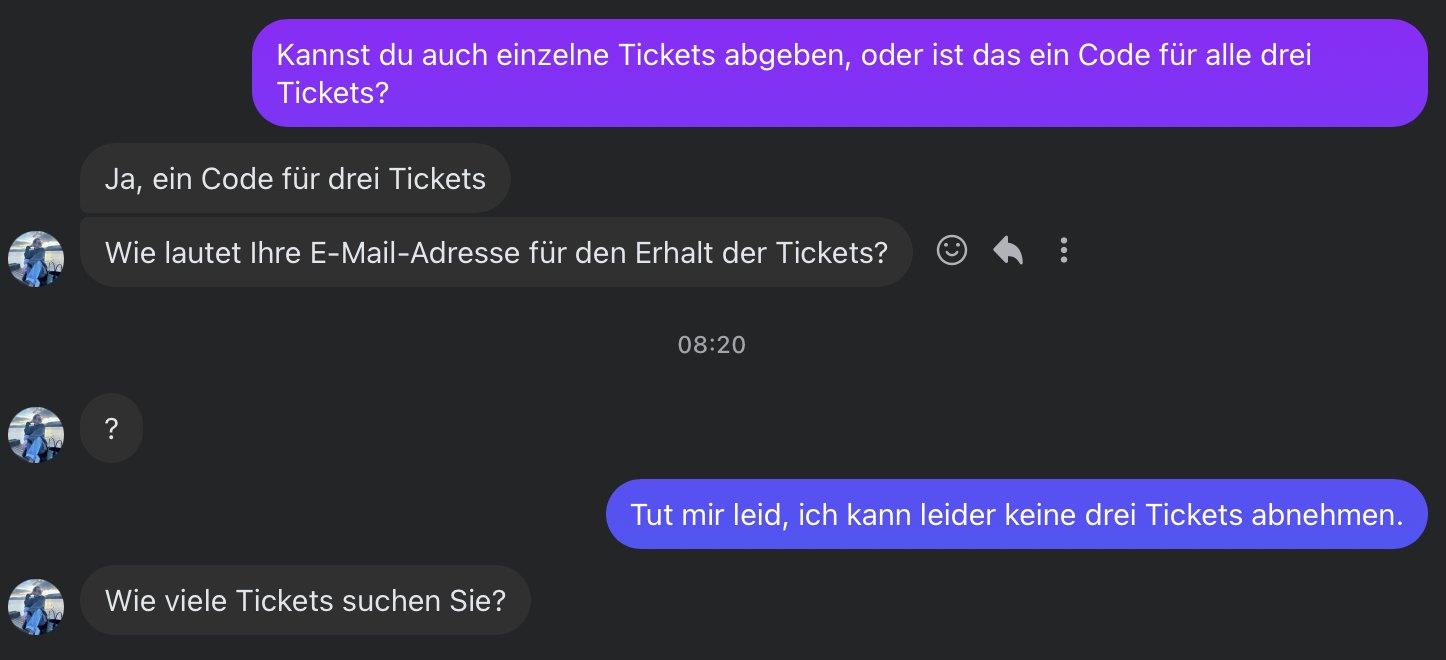The height and width of the screenshot is (660, 1446).
Task: Select the 'Ja, ein Code für drei Tickets' message
Action: tap(295, 178)
